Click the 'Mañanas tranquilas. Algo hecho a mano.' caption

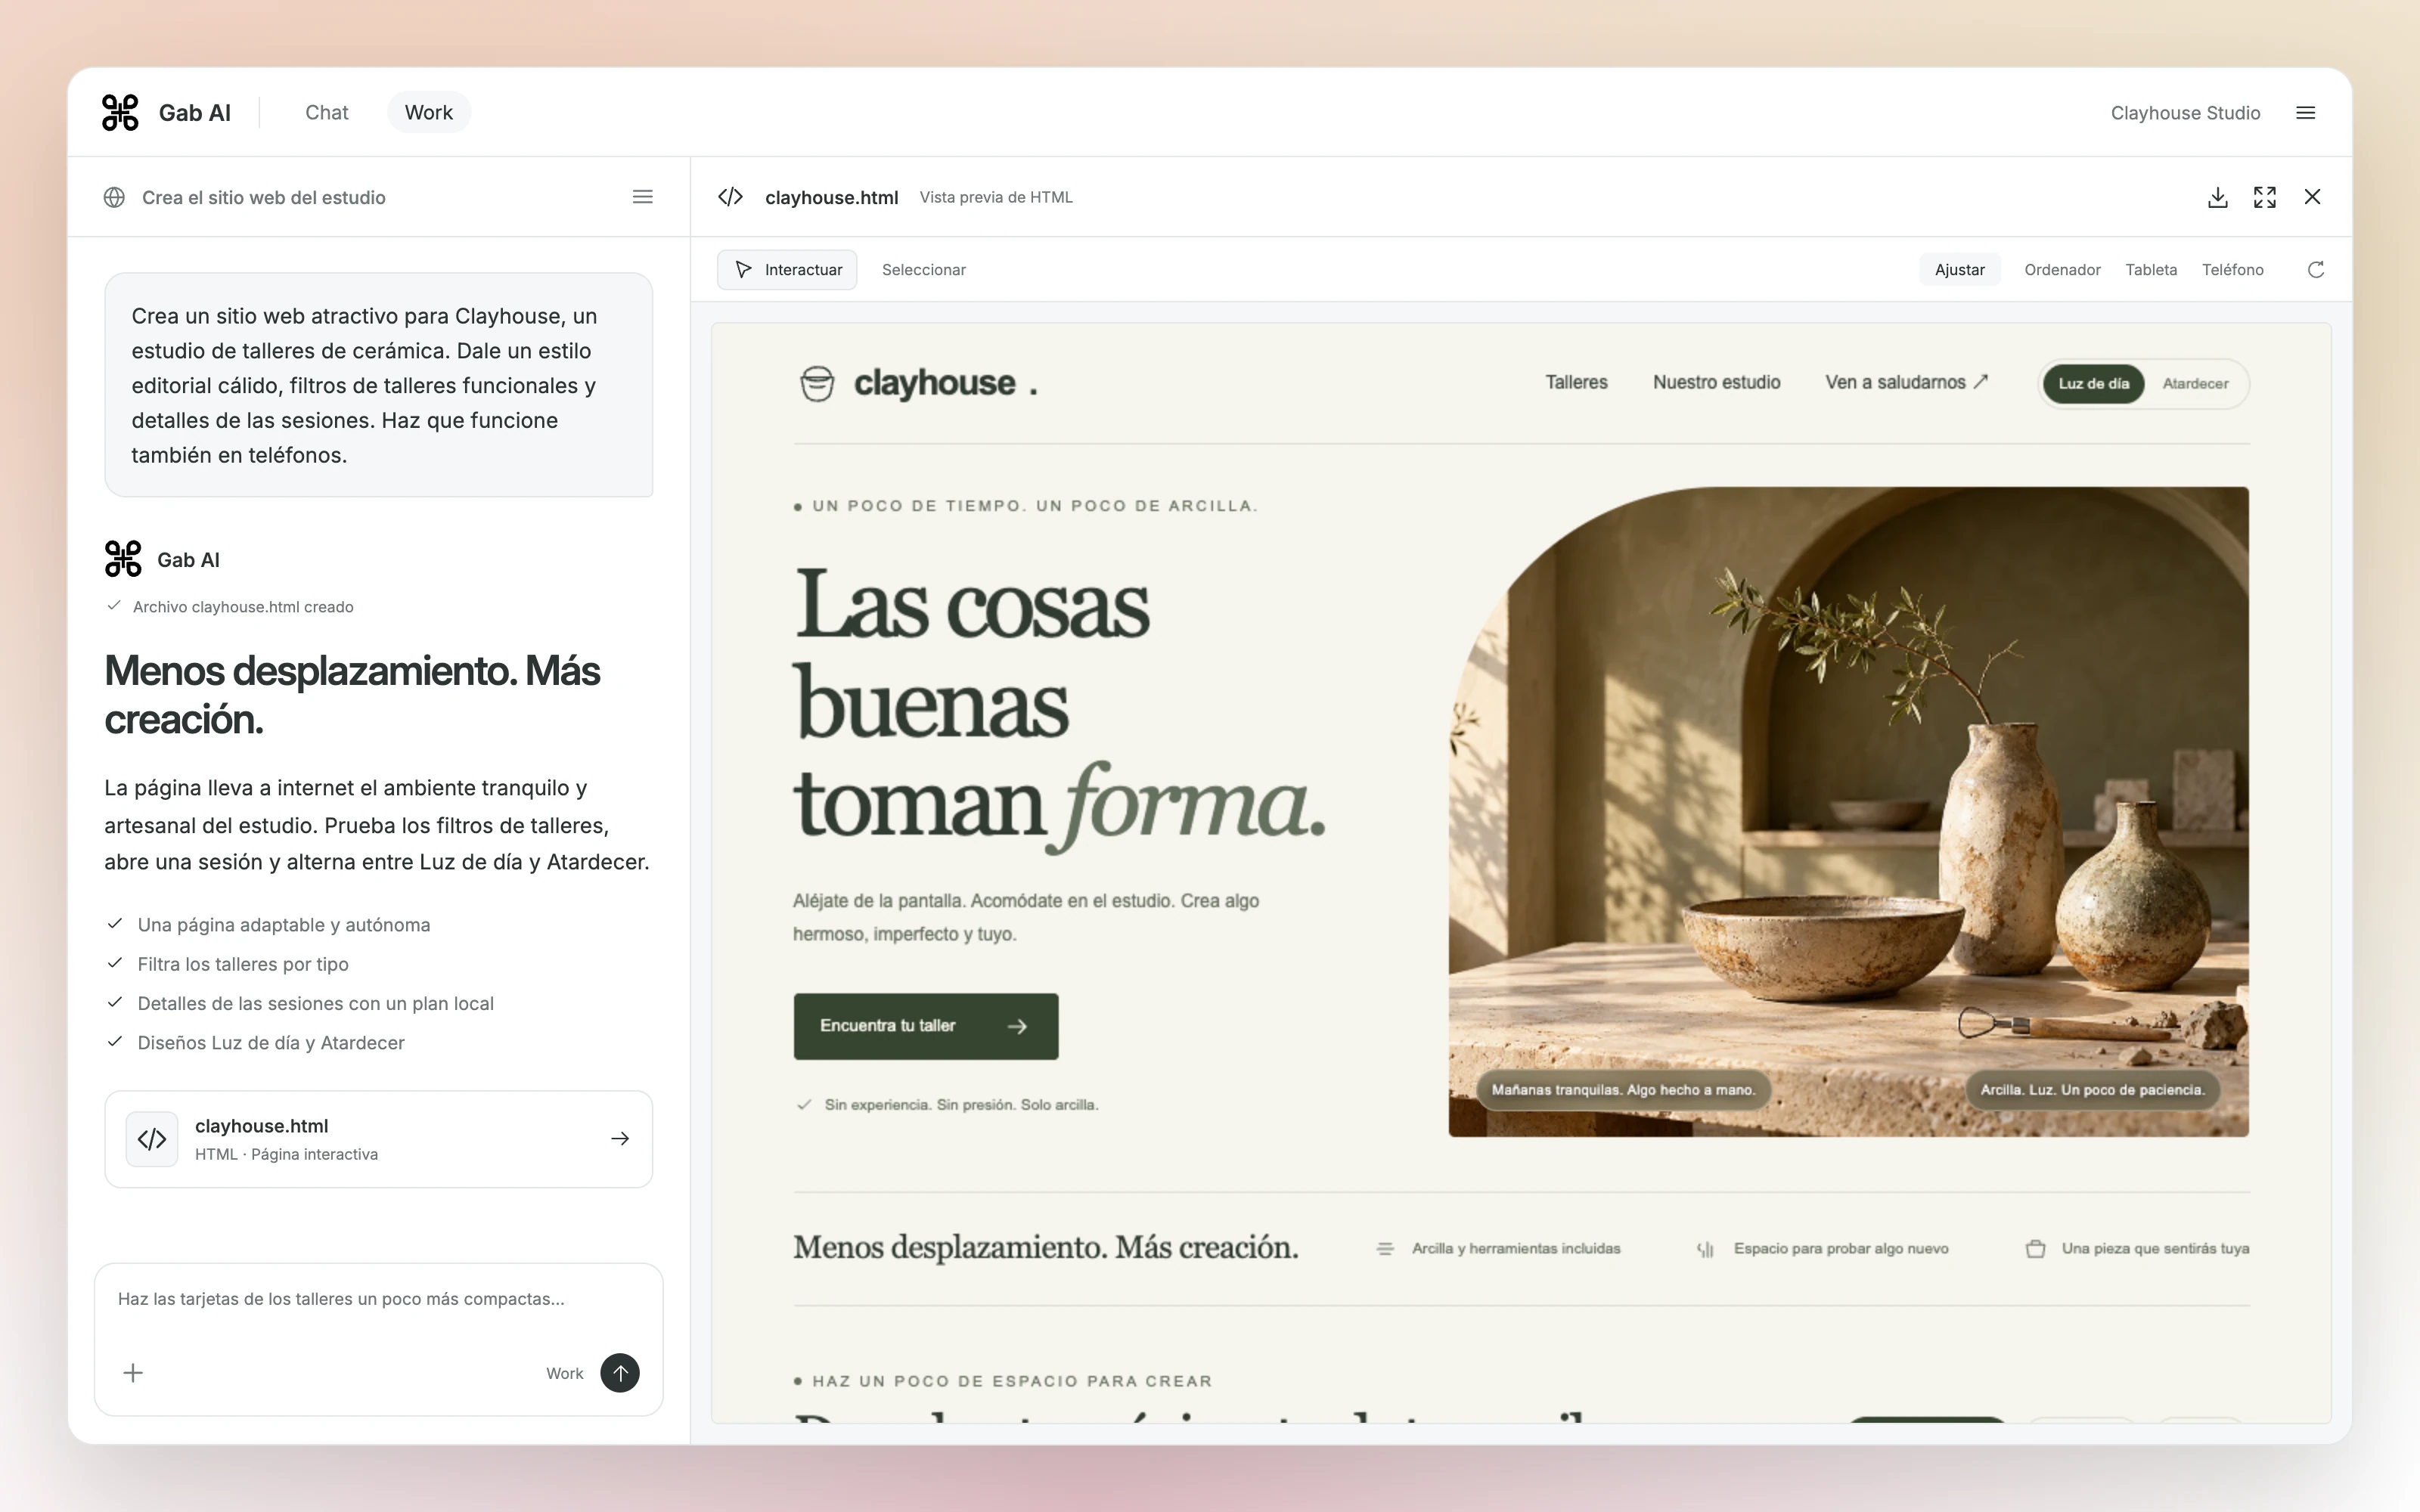tap(1623, 1089)
